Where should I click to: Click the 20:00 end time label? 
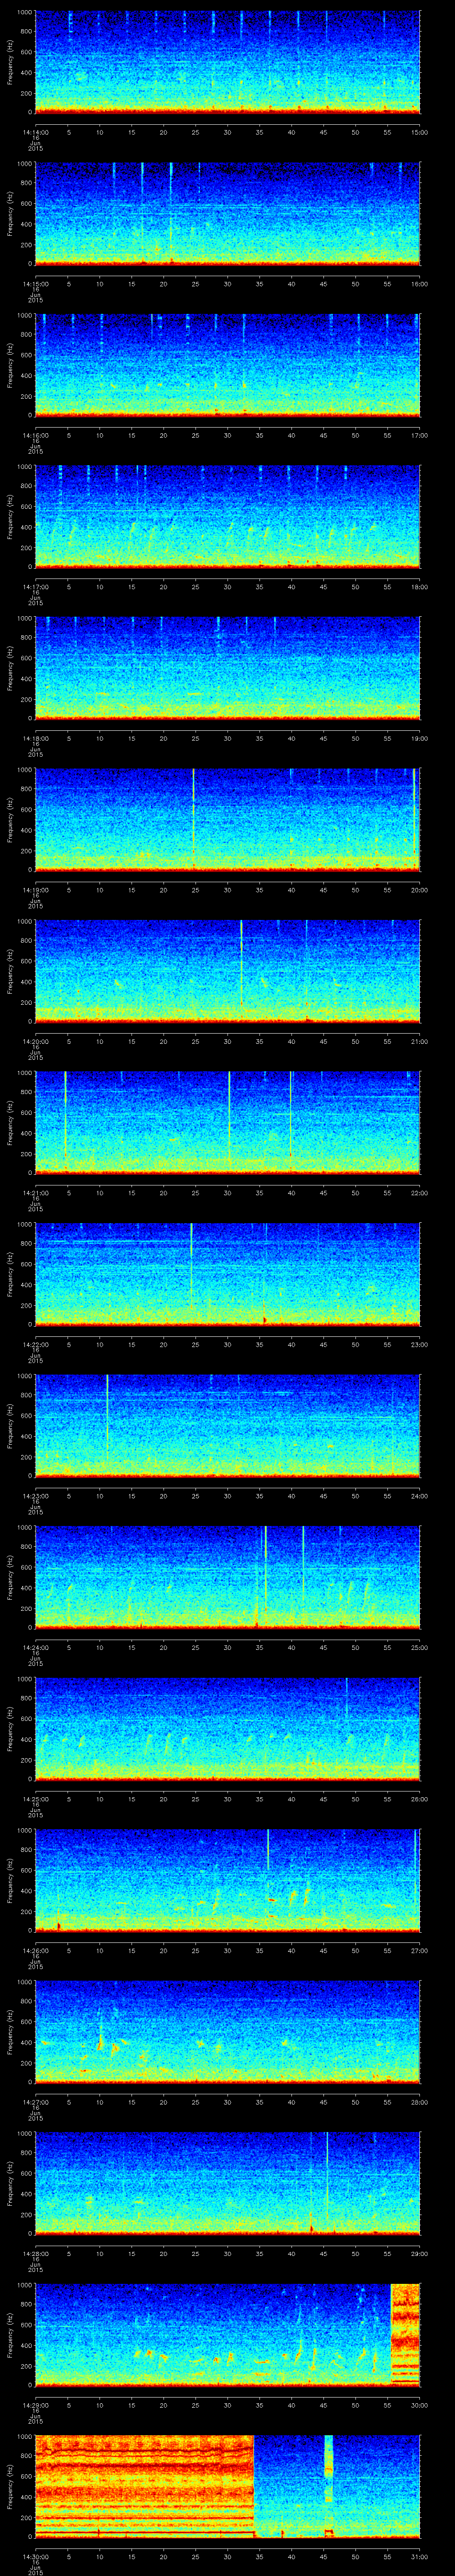(419, 890)
